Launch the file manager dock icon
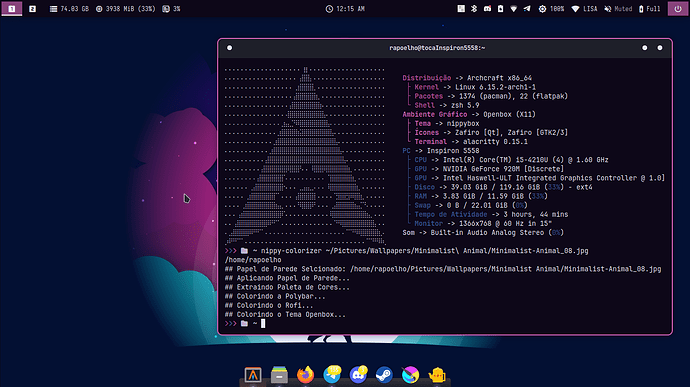 tap(279, 375)
